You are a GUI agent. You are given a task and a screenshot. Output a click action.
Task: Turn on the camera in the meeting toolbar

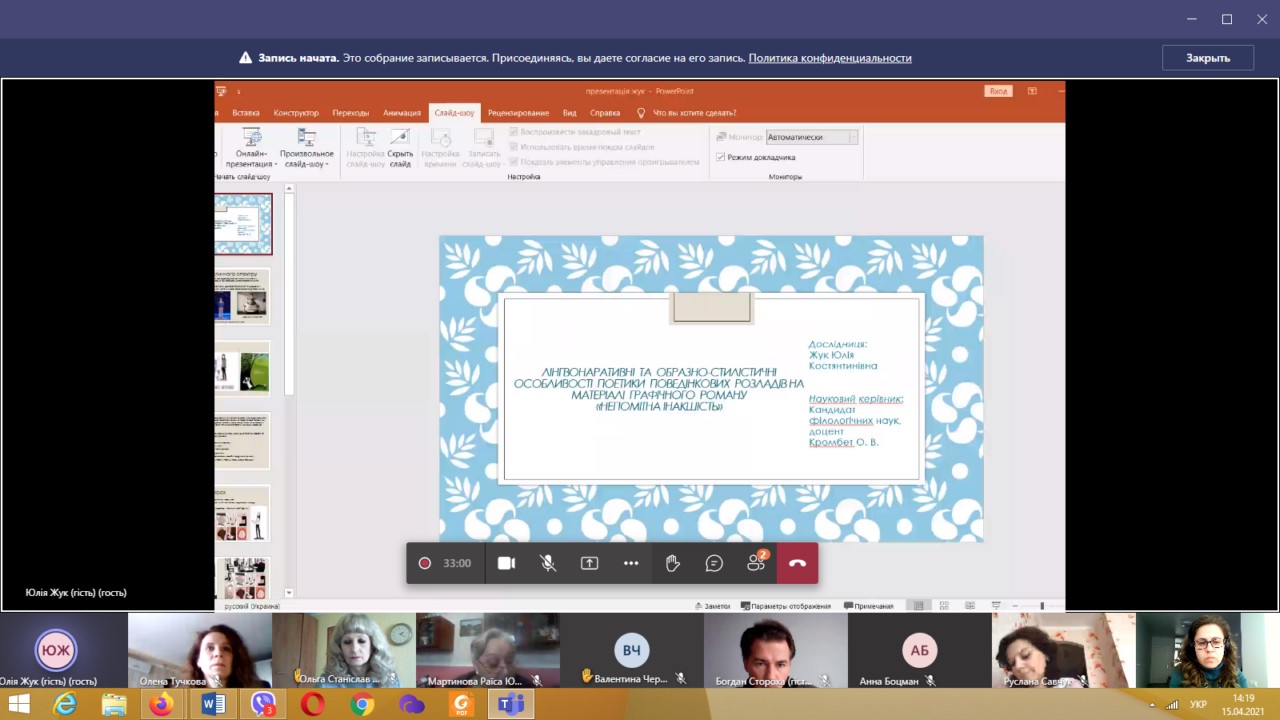[x=507, y=563]
